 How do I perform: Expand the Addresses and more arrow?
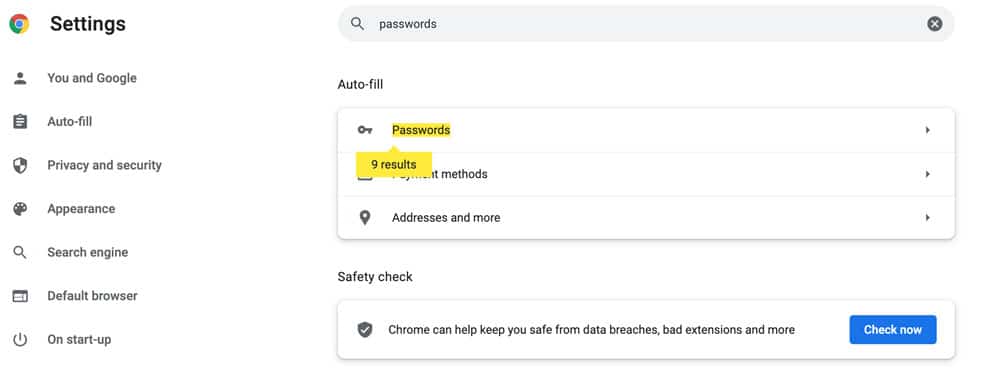[x=927, y=218]
